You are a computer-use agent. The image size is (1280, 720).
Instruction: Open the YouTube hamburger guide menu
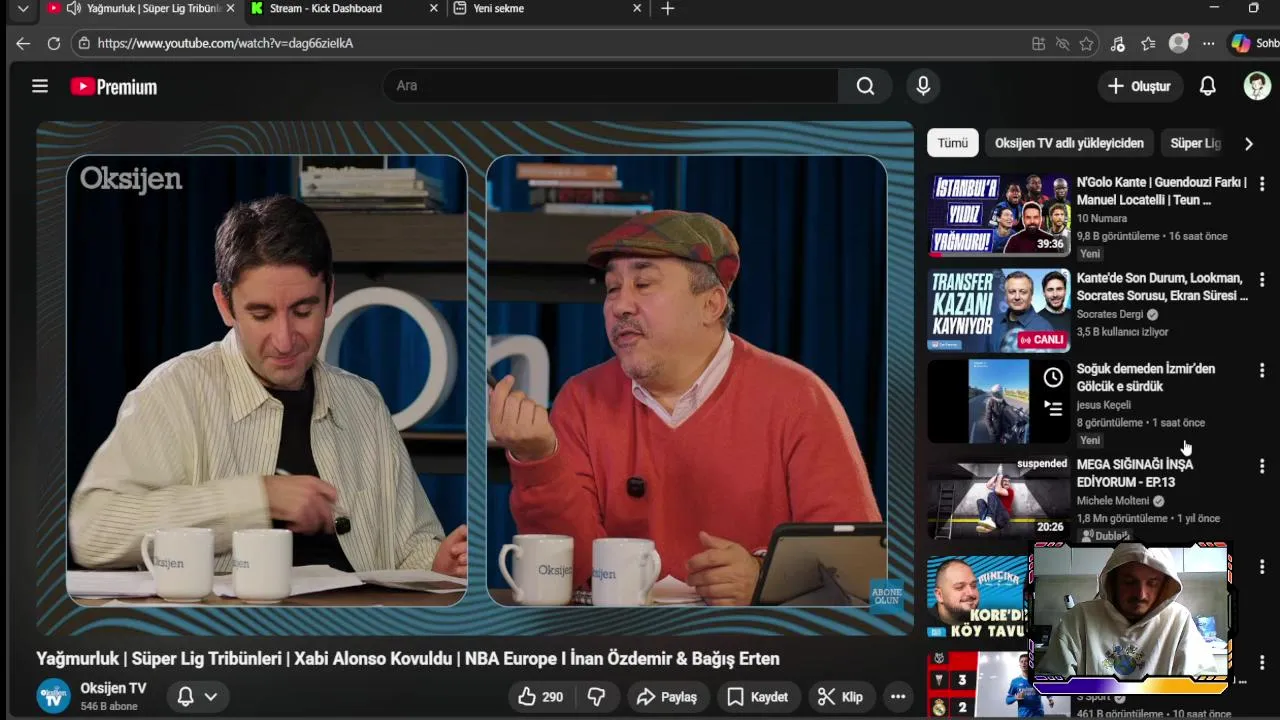point(40,86)
